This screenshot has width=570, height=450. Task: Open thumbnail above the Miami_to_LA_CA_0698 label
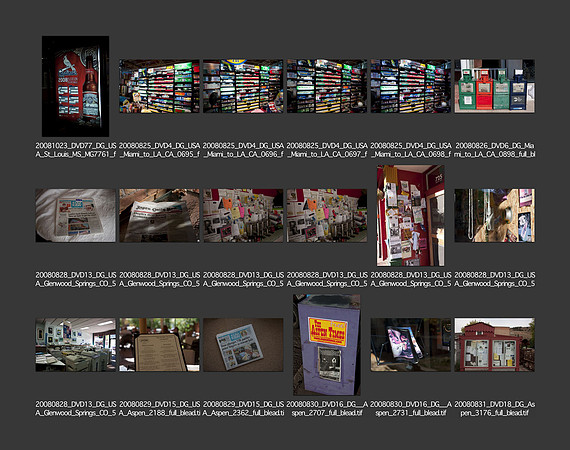410,86
